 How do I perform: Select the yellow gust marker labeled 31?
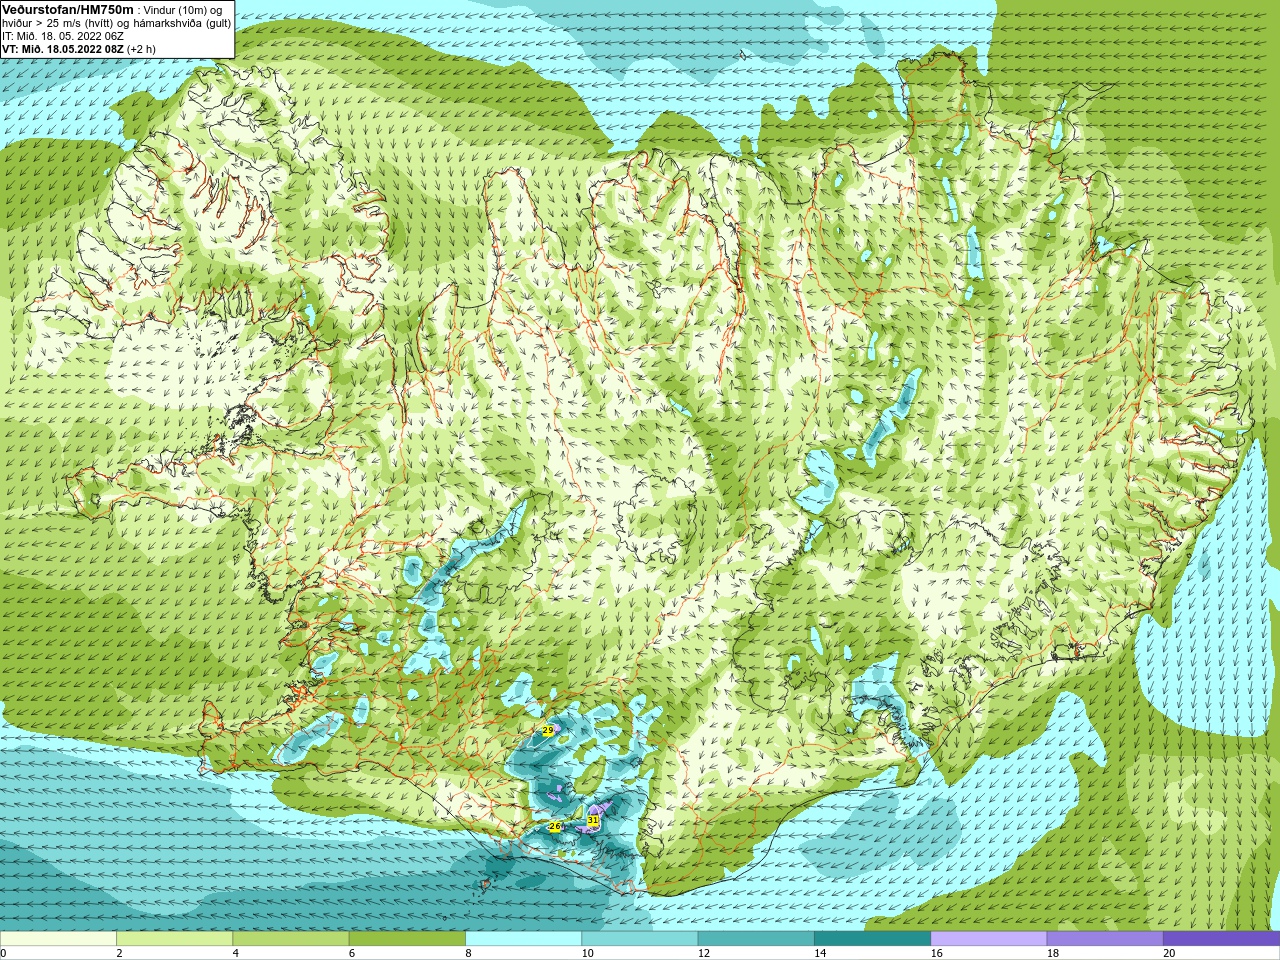pyautogui.click(x=593, y=820)
